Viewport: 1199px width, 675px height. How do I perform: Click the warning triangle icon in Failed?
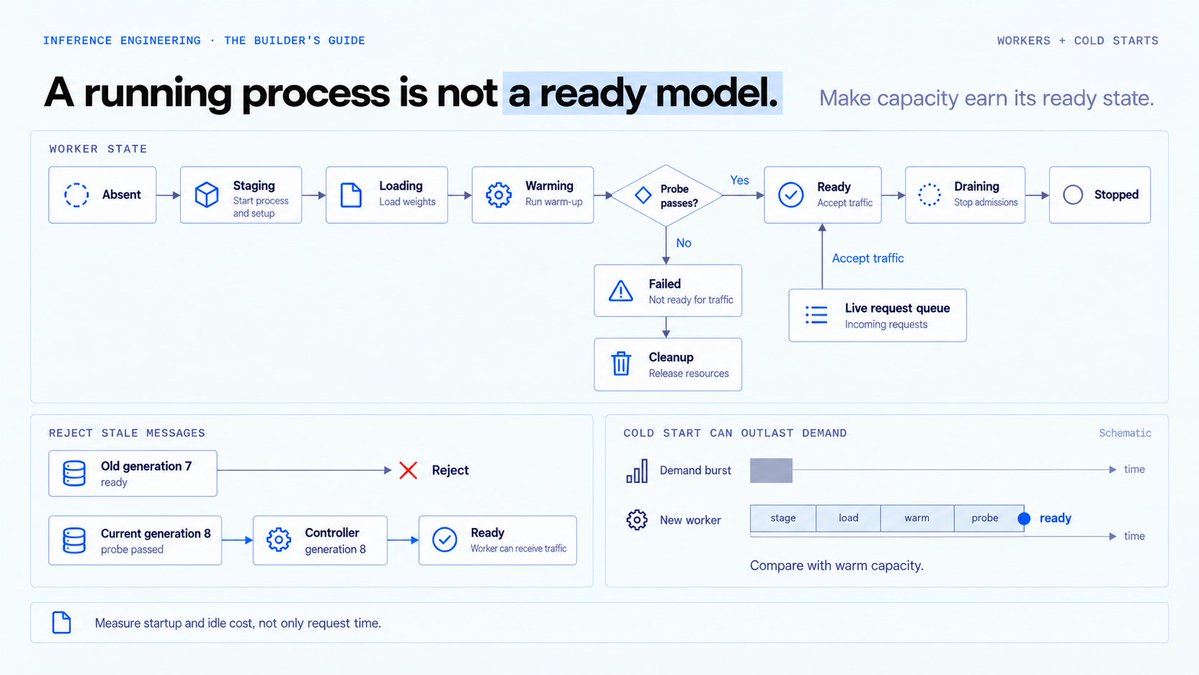(621, 291)
